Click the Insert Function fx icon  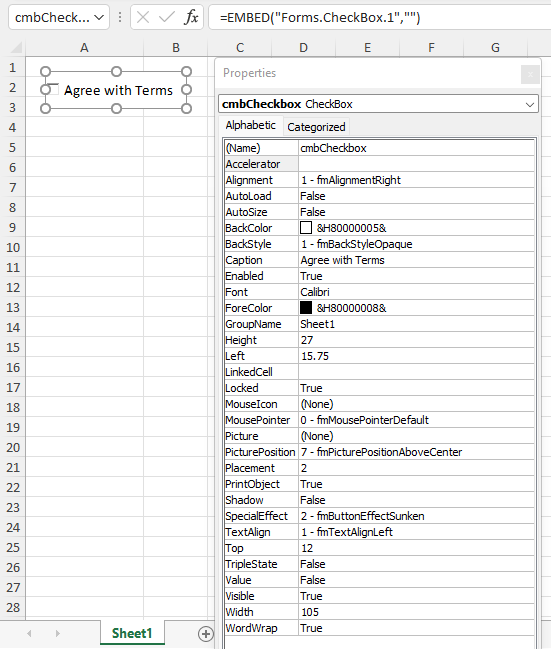pos(191,17)
